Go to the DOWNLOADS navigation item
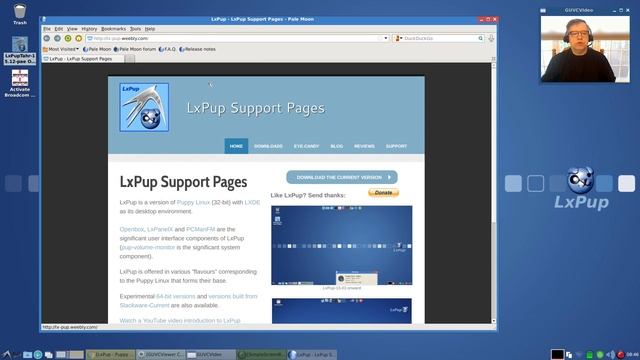This screenshot has height=360, width=640. 268,146
